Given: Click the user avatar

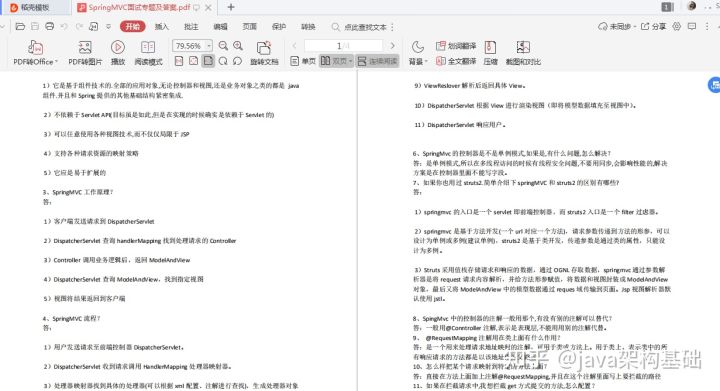Looking at the screenshot, I should (692, 6).
